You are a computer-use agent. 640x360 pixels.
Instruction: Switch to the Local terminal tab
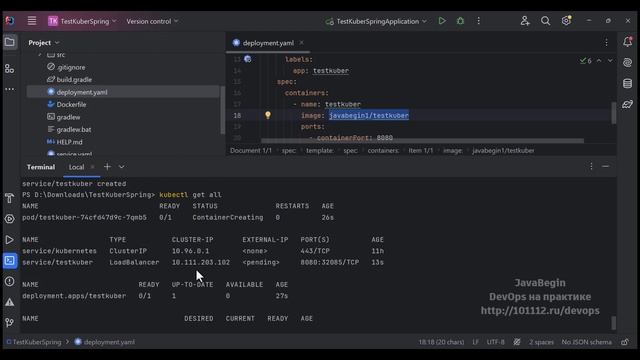point(76,167)
